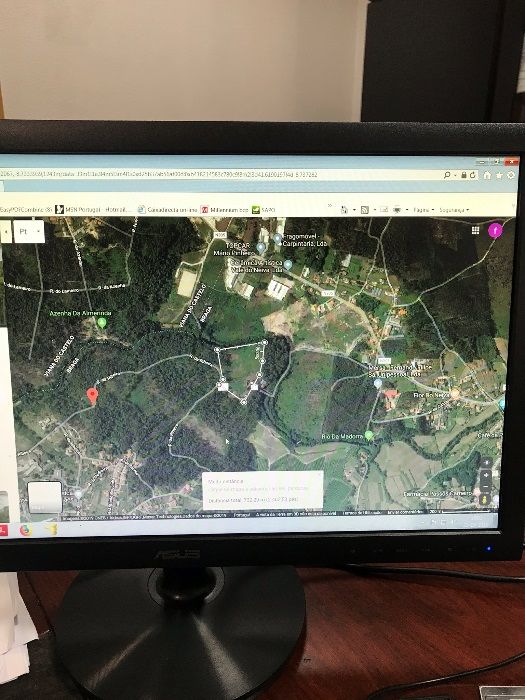Open the Google apps grid icon
The image size is (525, 700).
tap(475, 230)
